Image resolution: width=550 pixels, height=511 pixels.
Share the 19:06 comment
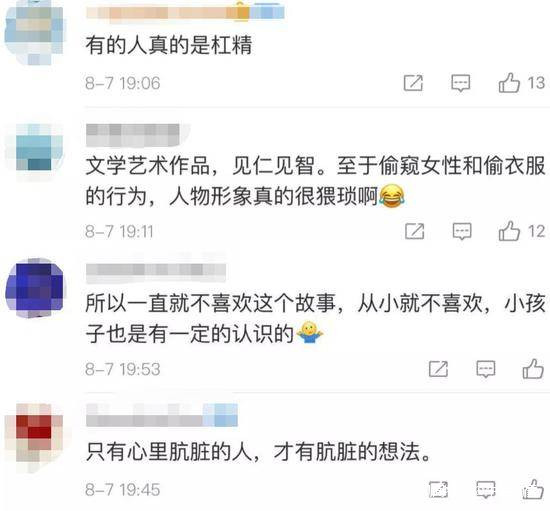point(413,83)
